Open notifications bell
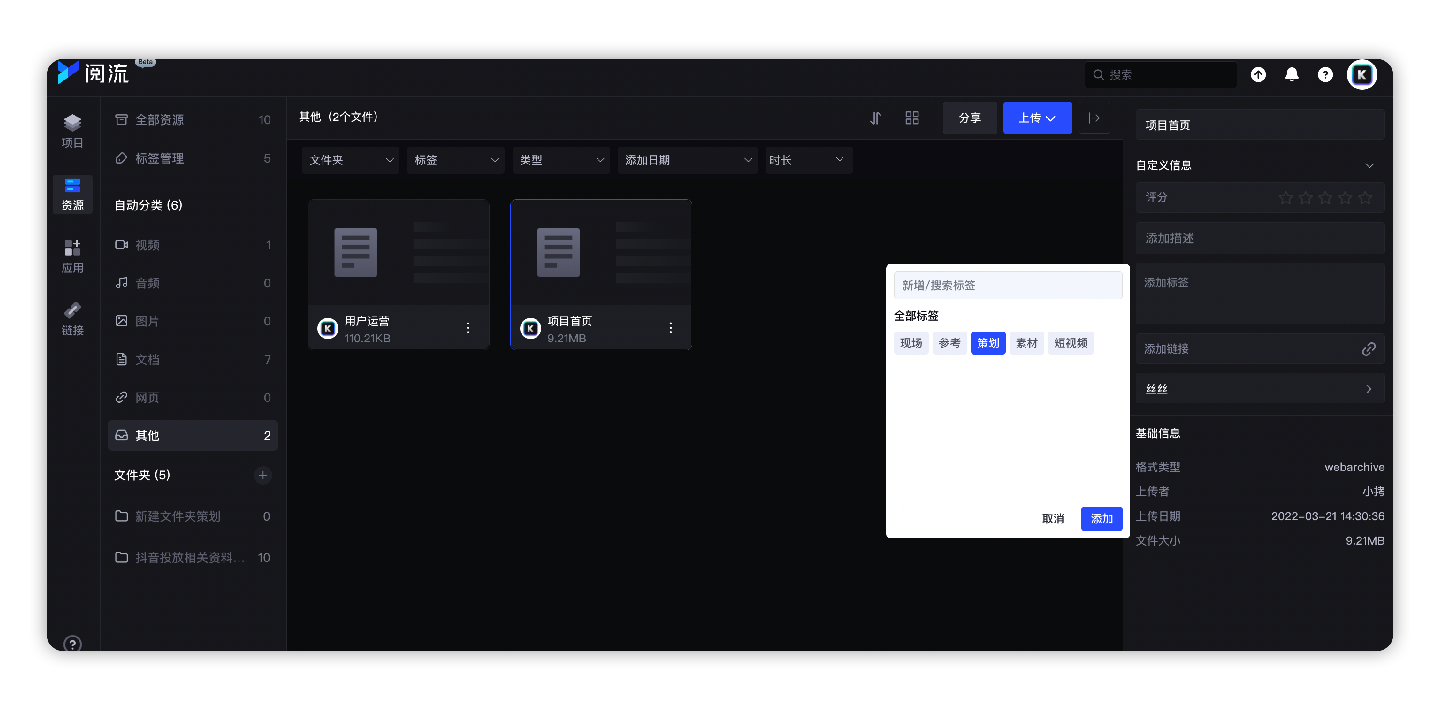 tap(1292, 74)
